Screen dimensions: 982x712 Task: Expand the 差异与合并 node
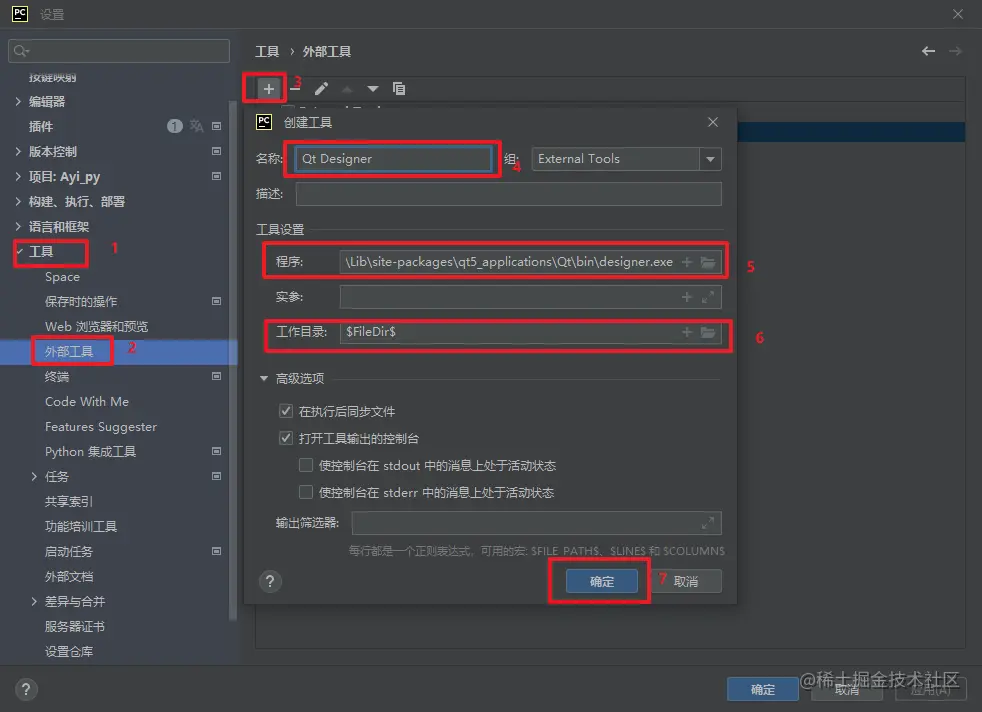34,602
